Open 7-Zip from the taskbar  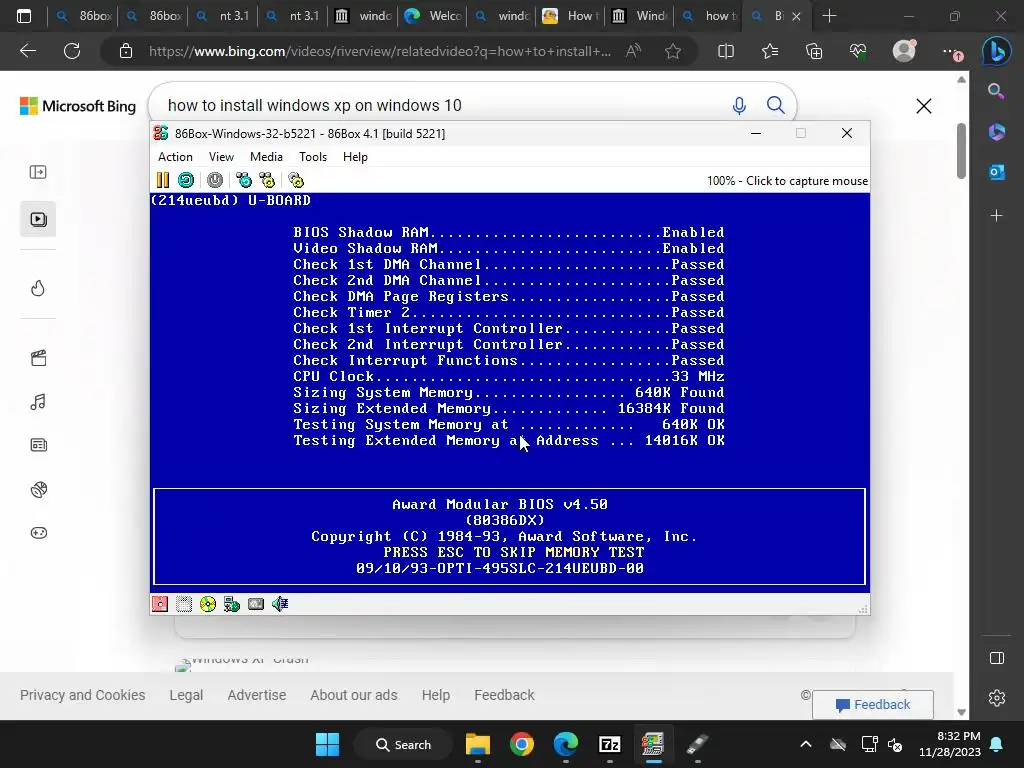tap(609, 744)
